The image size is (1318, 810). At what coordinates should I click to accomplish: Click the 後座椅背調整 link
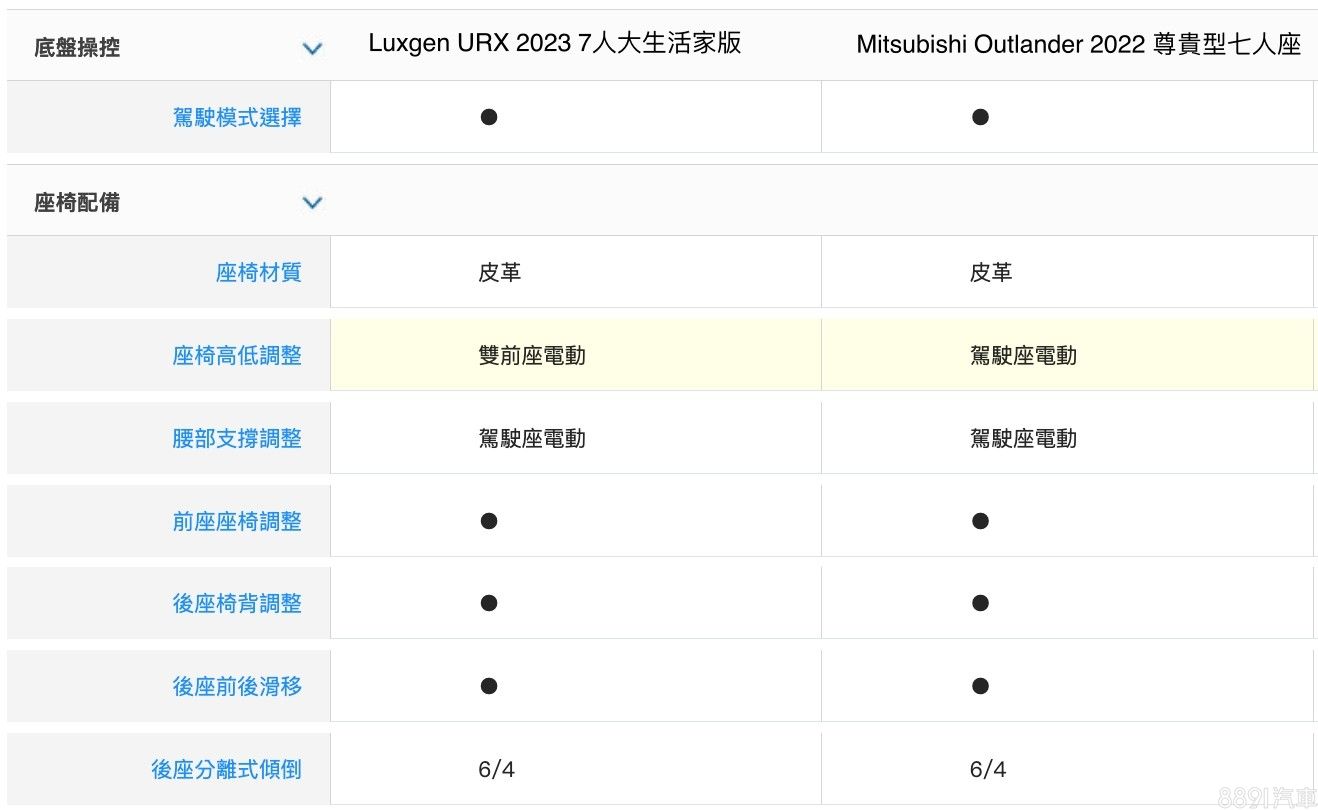tap(237, 604)
